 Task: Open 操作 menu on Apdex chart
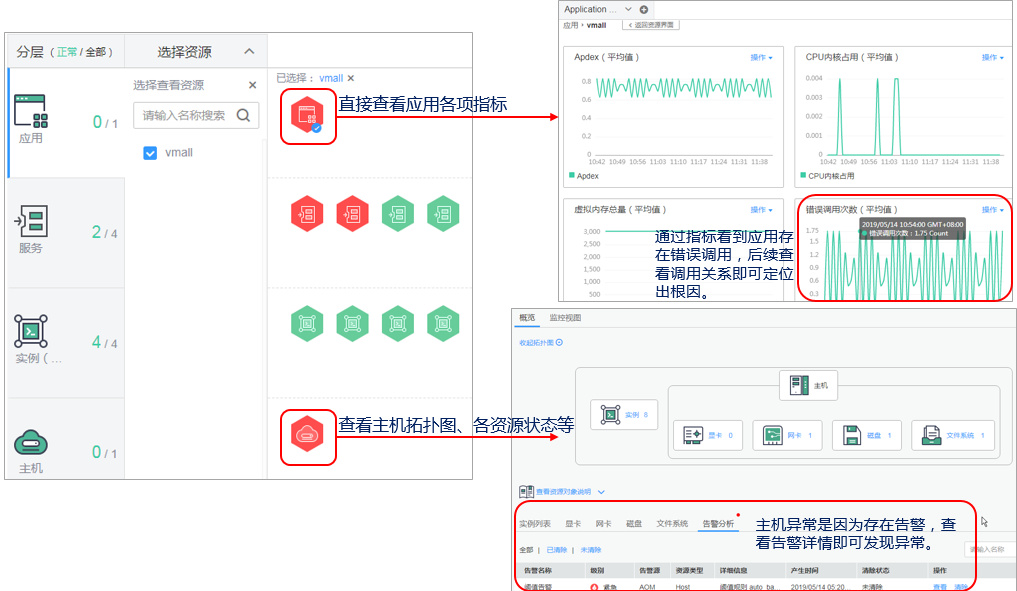761,58
